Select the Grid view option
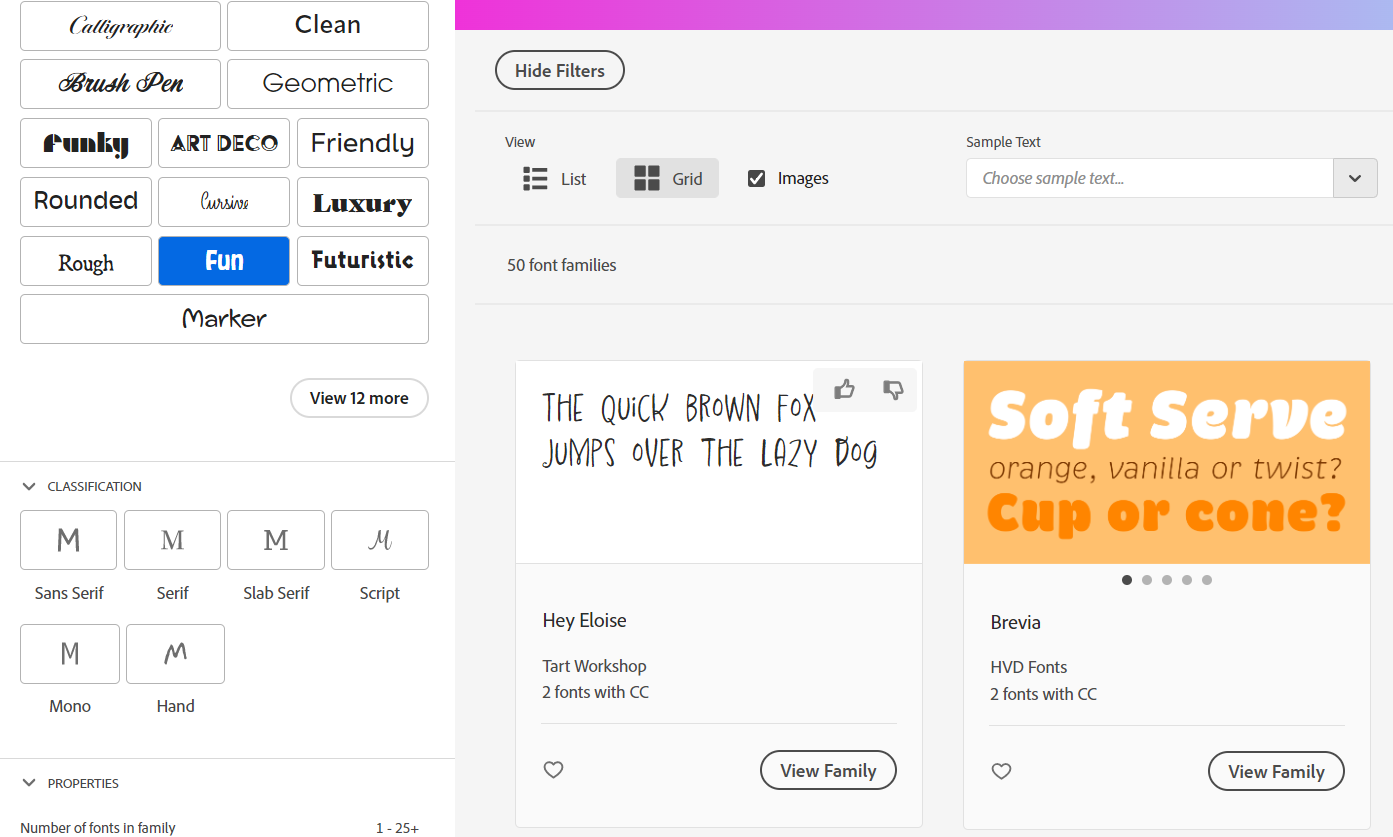 [x=667, y=179]
